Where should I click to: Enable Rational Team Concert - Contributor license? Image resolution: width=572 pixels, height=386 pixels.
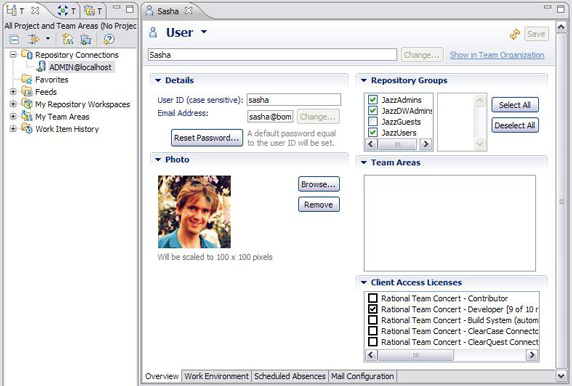tap(373, 298)
